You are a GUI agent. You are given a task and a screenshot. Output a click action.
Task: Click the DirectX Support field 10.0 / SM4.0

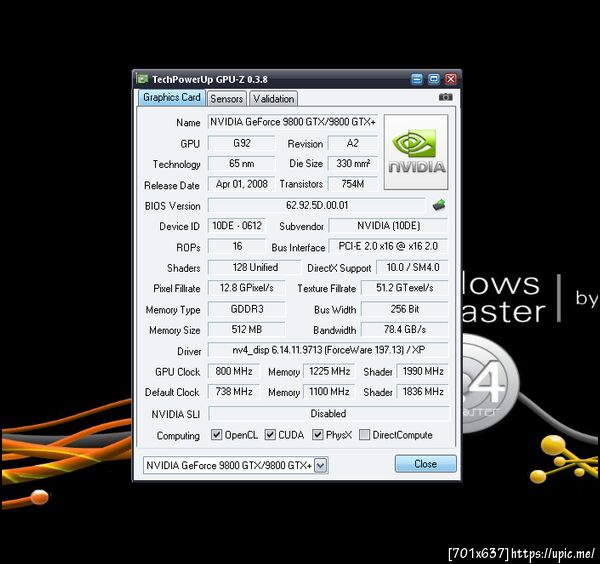412,267
